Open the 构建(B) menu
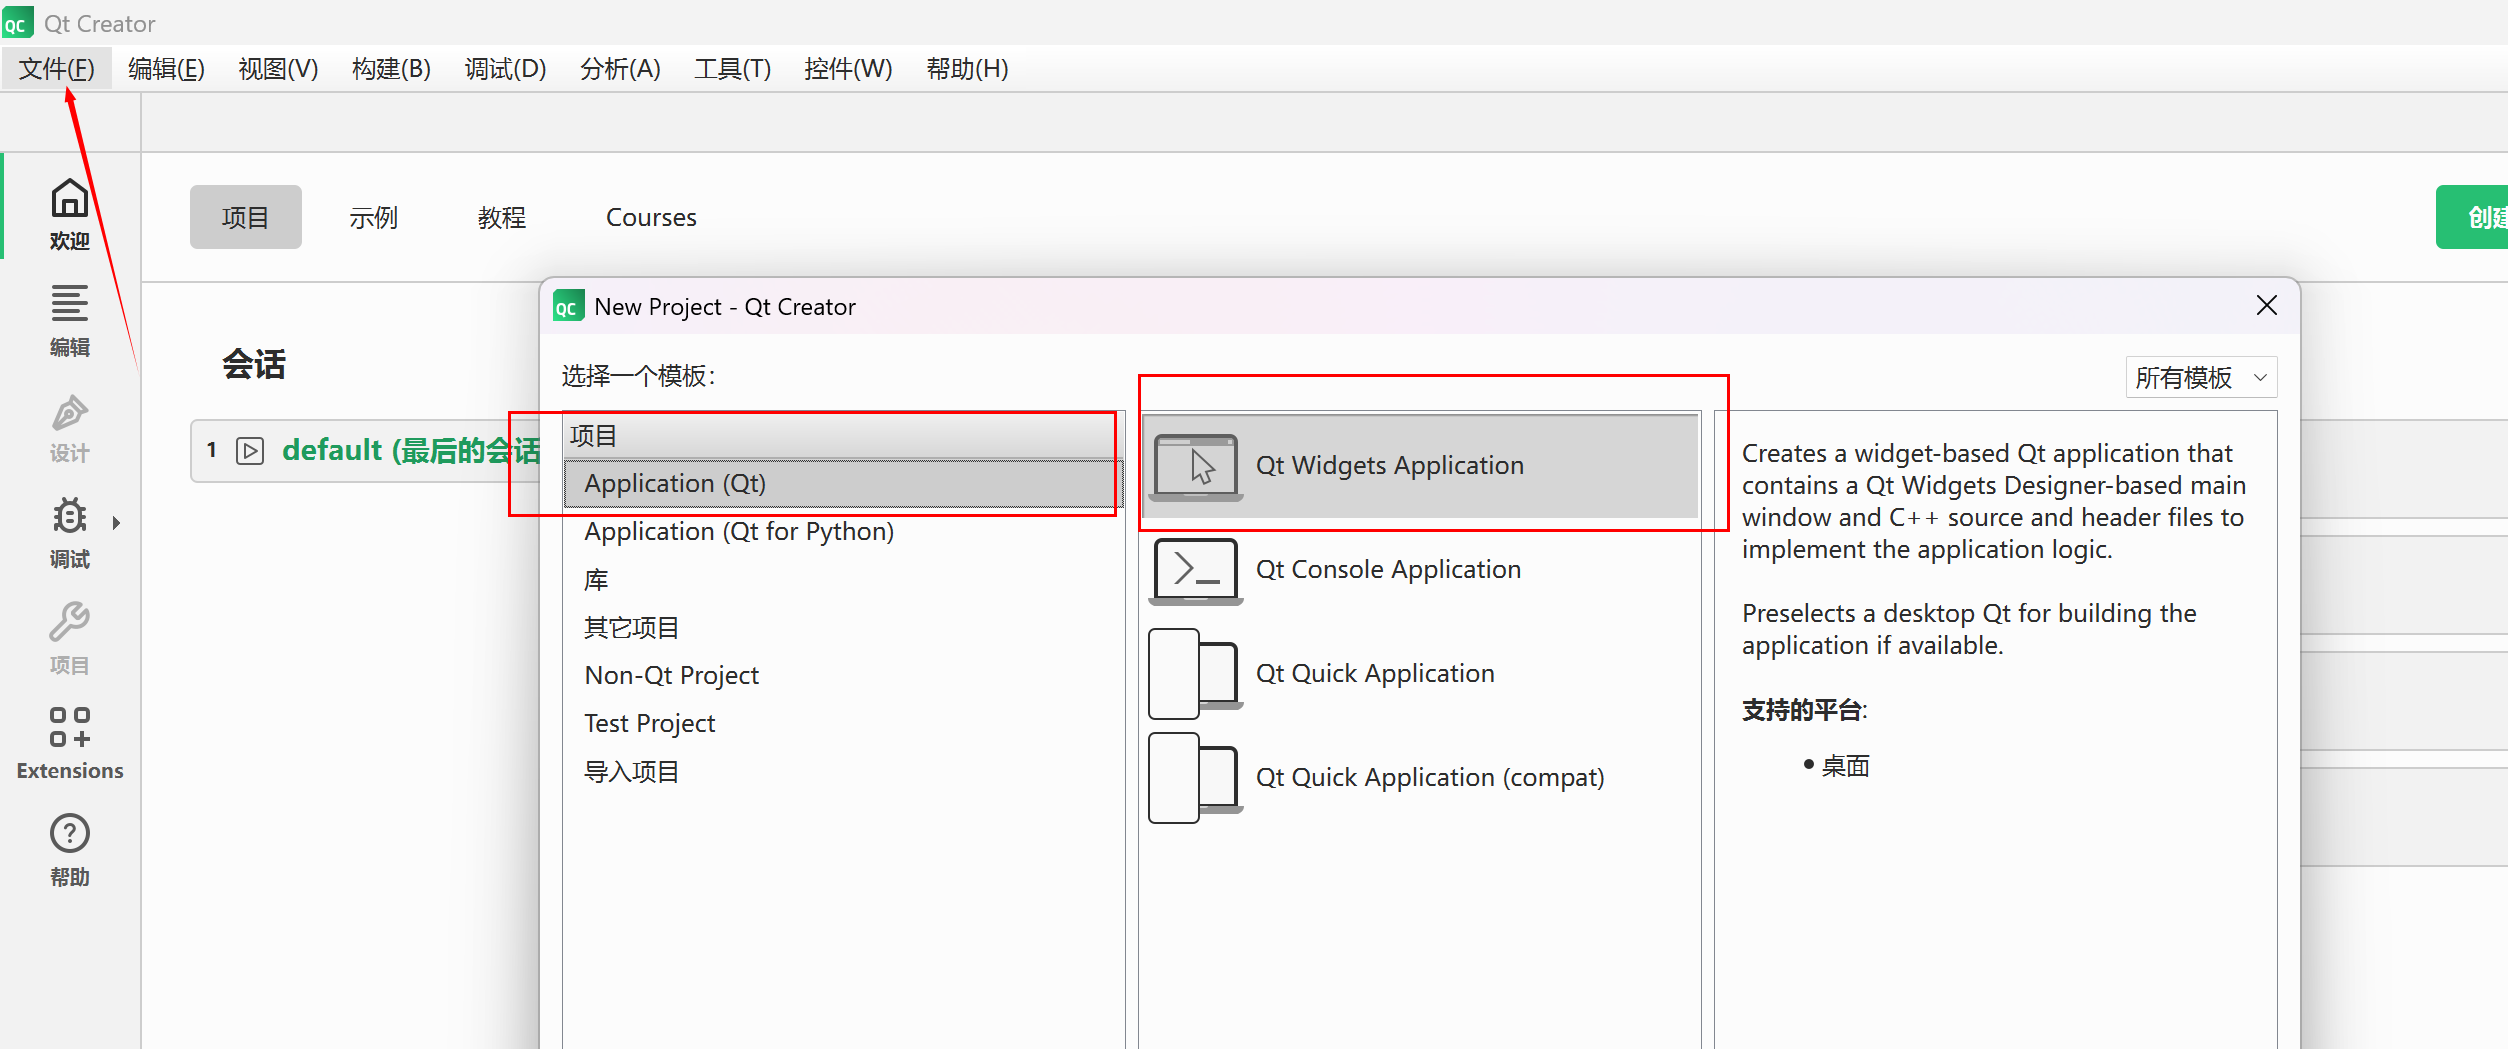This screenshot has height=1049, width=2508. click(391, 68)
